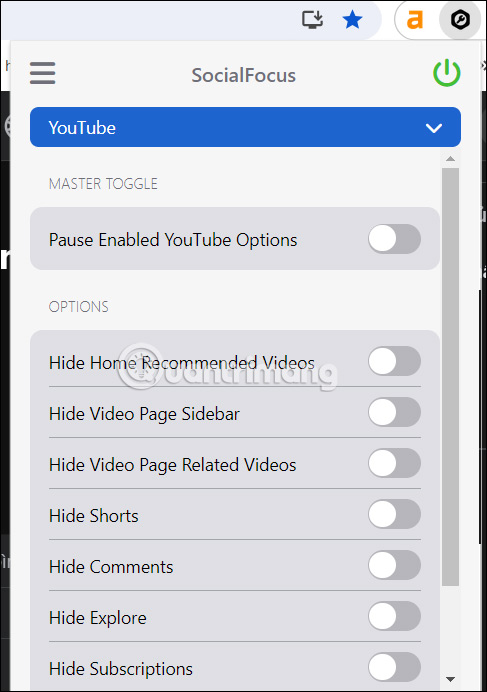Toggle Hide Comments option

[x=394, y=565]
